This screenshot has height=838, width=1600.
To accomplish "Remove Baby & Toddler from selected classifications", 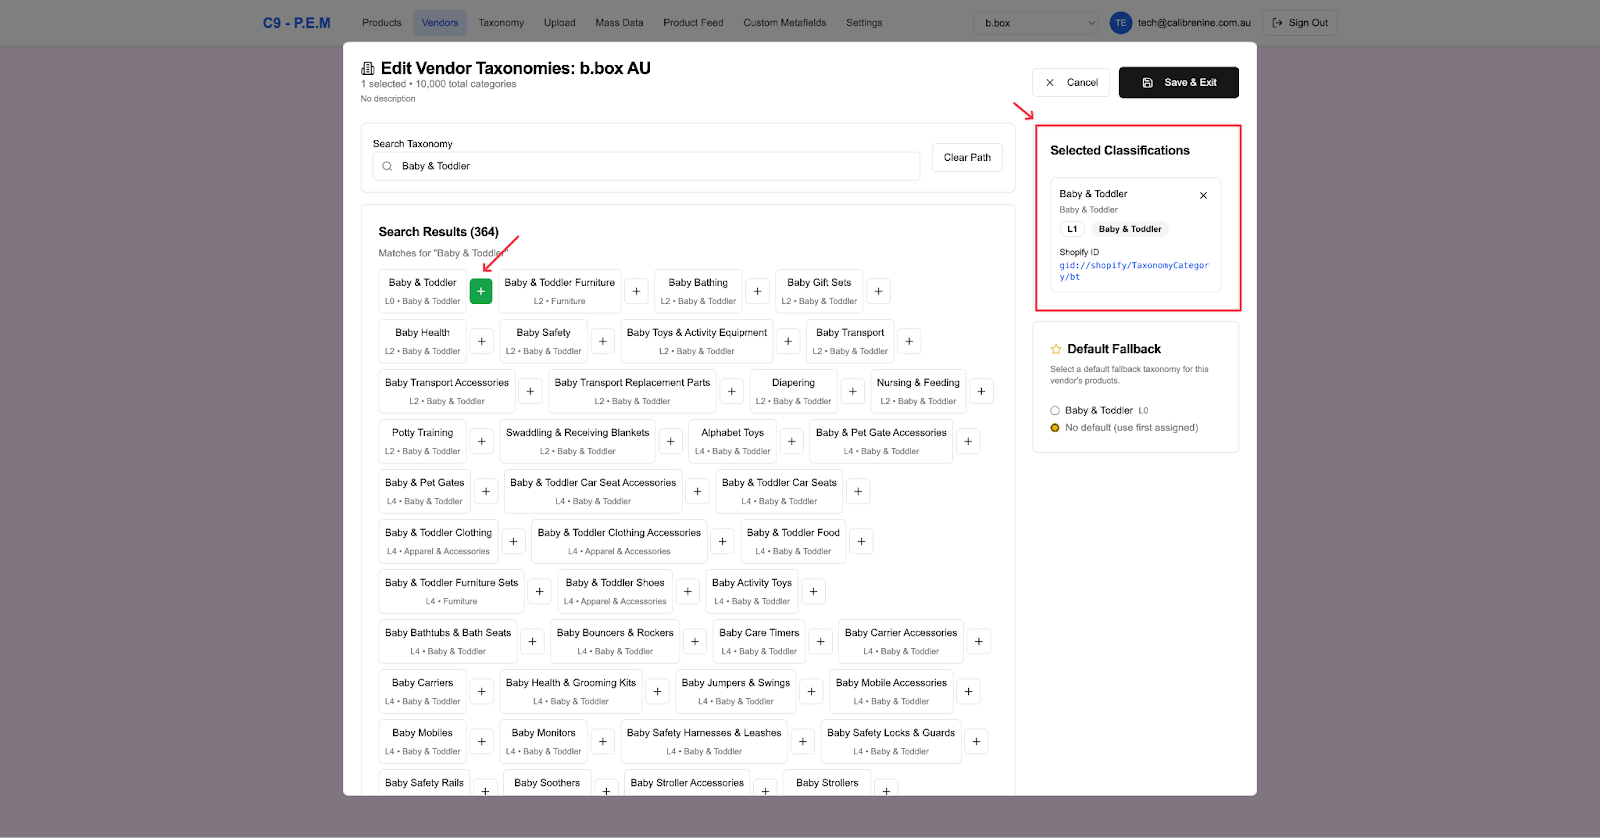I will coord(1203,196).
